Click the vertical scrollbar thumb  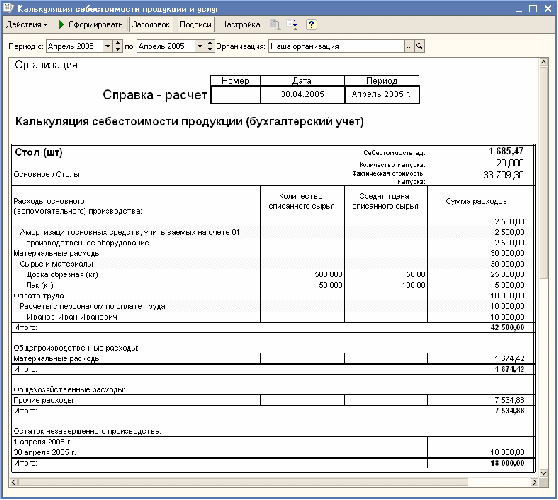543,173
